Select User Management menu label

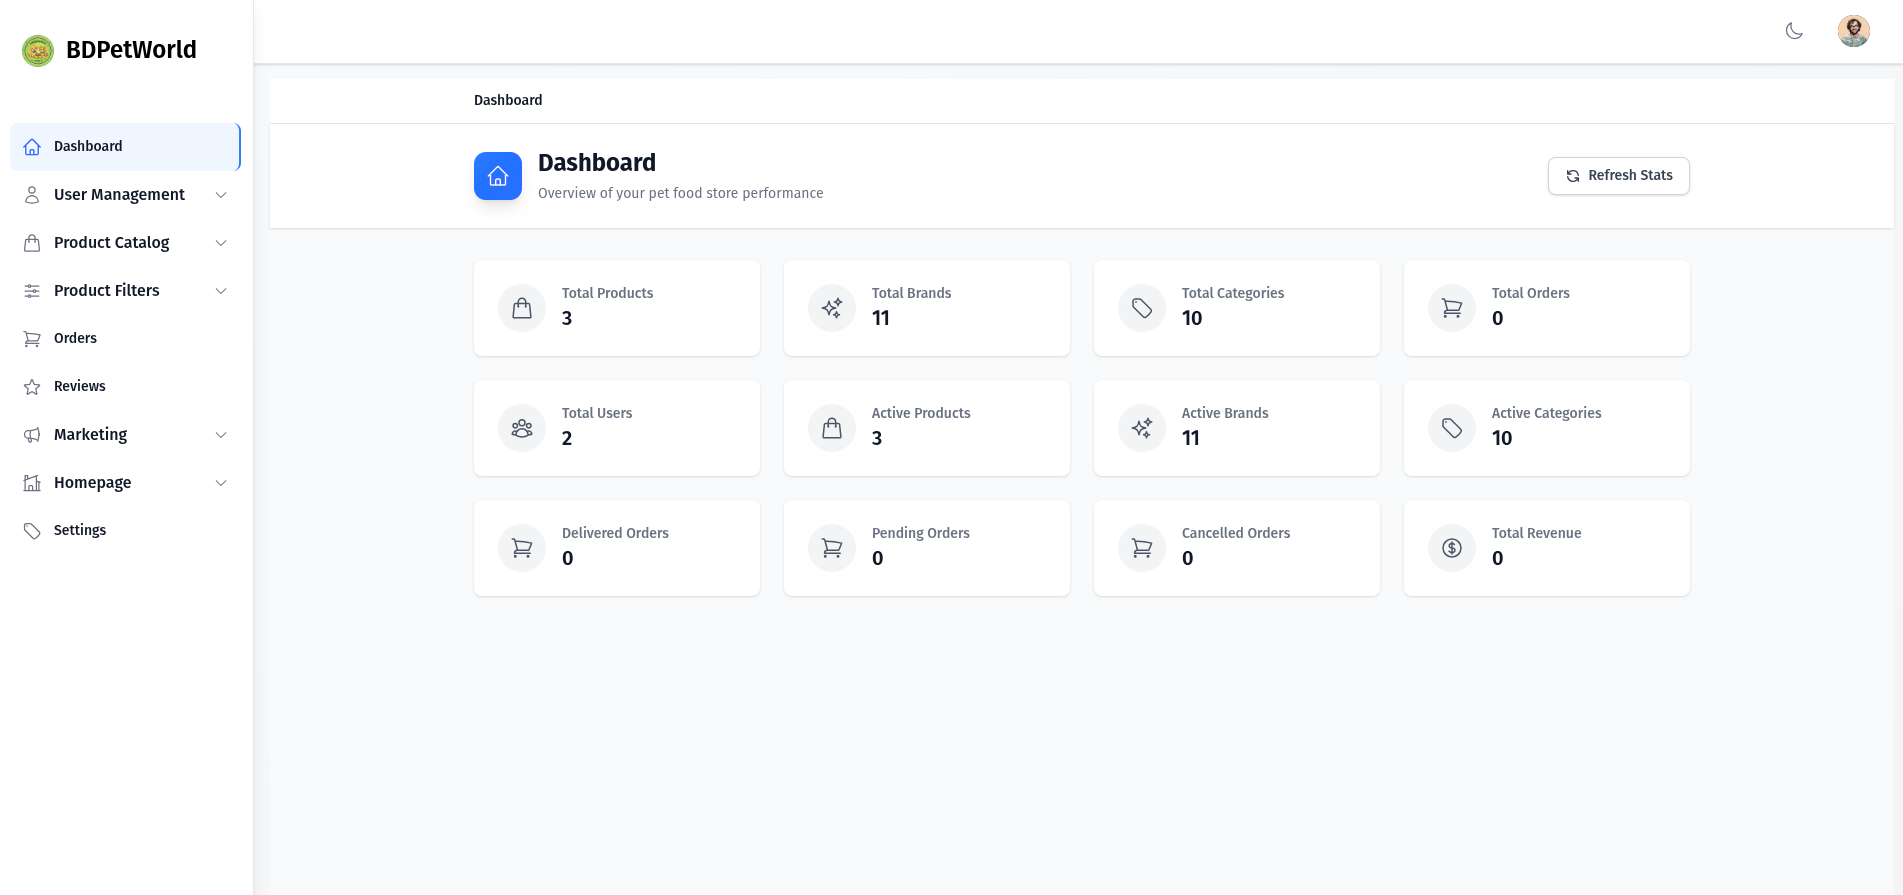tap(119, 195)
